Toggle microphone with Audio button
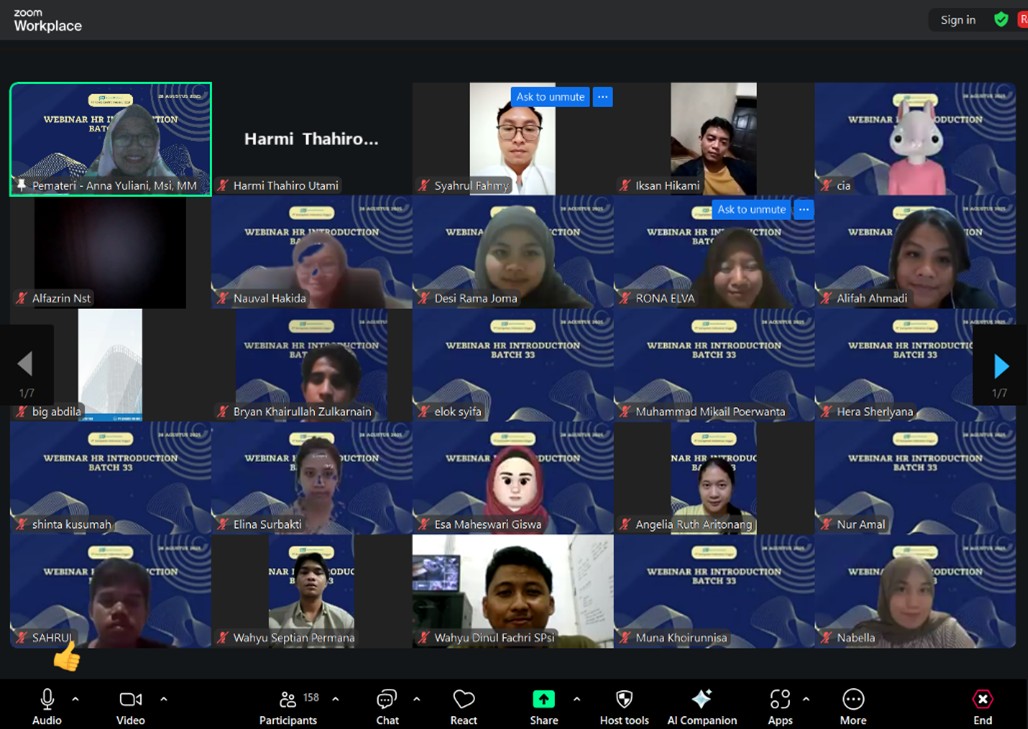The height and width of the screenshot is (729, 1028). click(47, 700)
